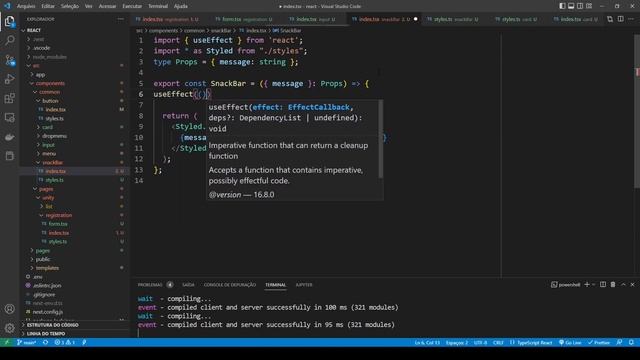Open the Docker view in activity bar
This screenshot has width=640, height=360.
tap(10, 137)
